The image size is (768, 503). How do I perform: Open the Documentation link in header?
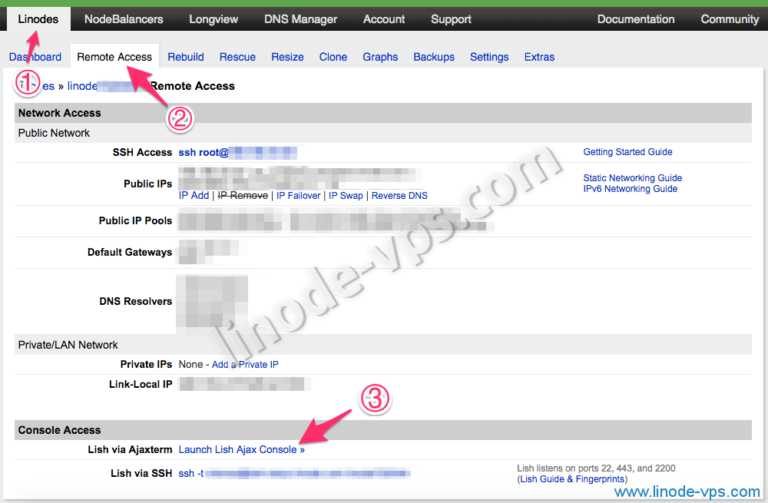coord(635,19)
